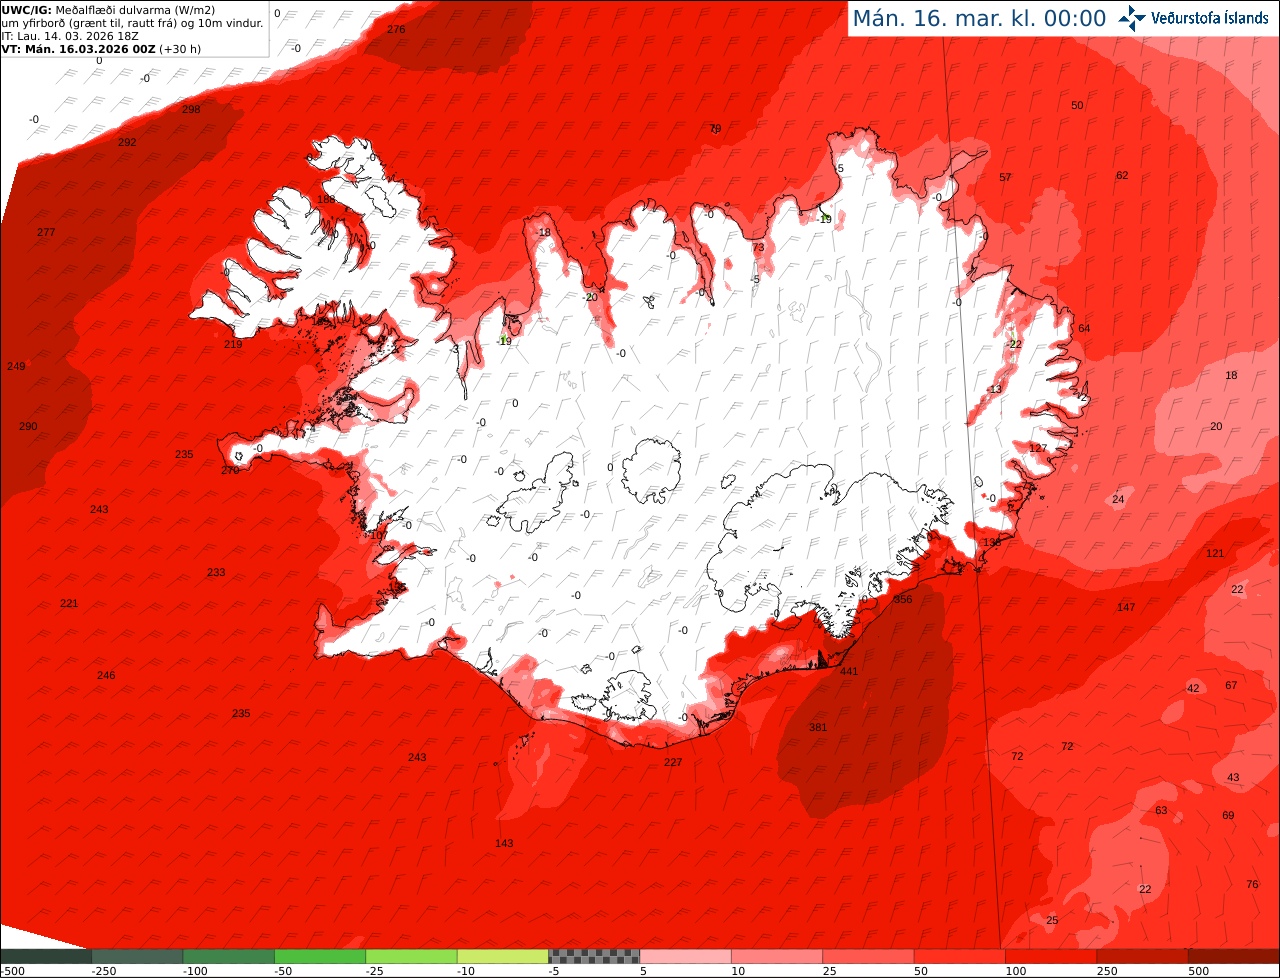Click the map value 143 in the southern ocean
This screenshot has height=978, width=1280.
tap(504, 843)
